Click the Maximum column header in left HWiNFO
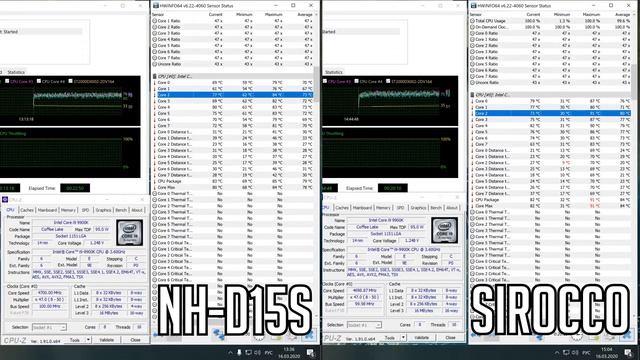 (273, 14)
